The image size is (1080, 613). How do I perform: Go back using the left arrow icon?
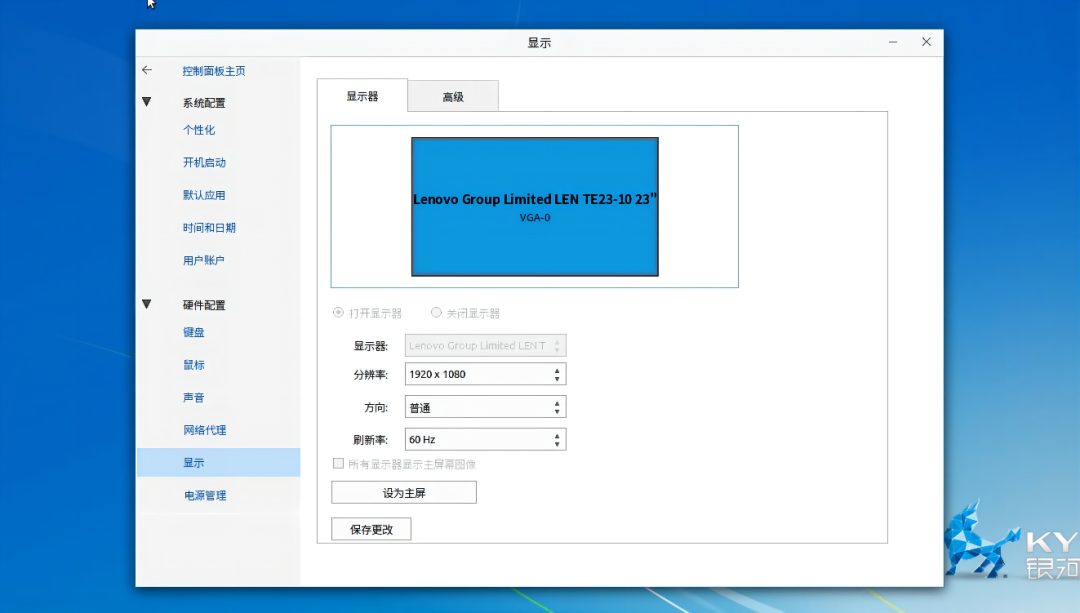(147, 70)
